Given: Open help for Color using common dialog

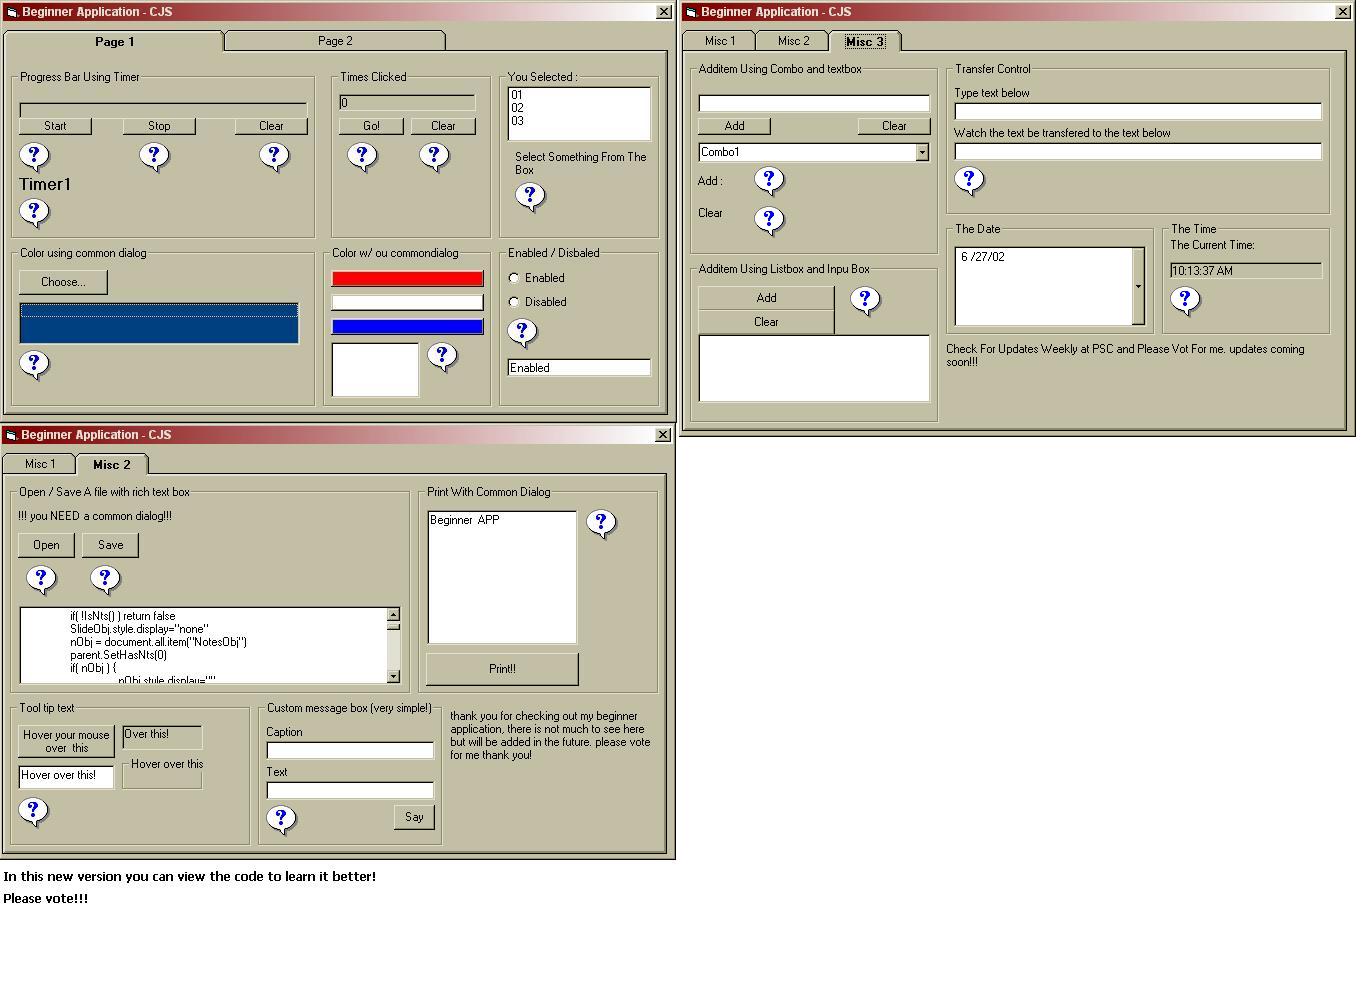Looking at the screenshot, I should (34, 364).
